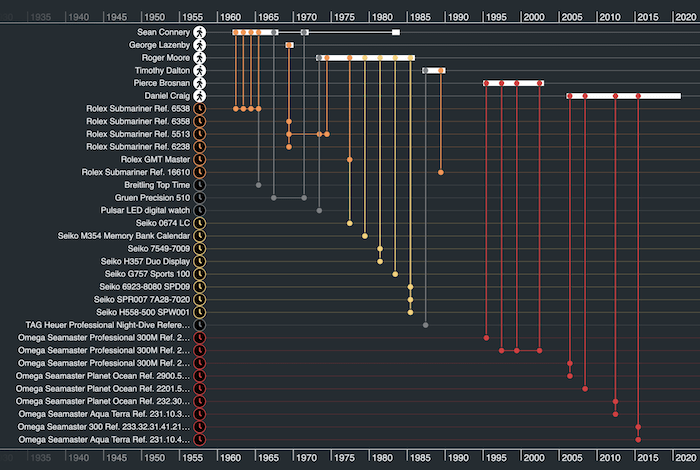
Task: Select the person icon beside Timothy Dalton
Action: (x=200, y=71)
